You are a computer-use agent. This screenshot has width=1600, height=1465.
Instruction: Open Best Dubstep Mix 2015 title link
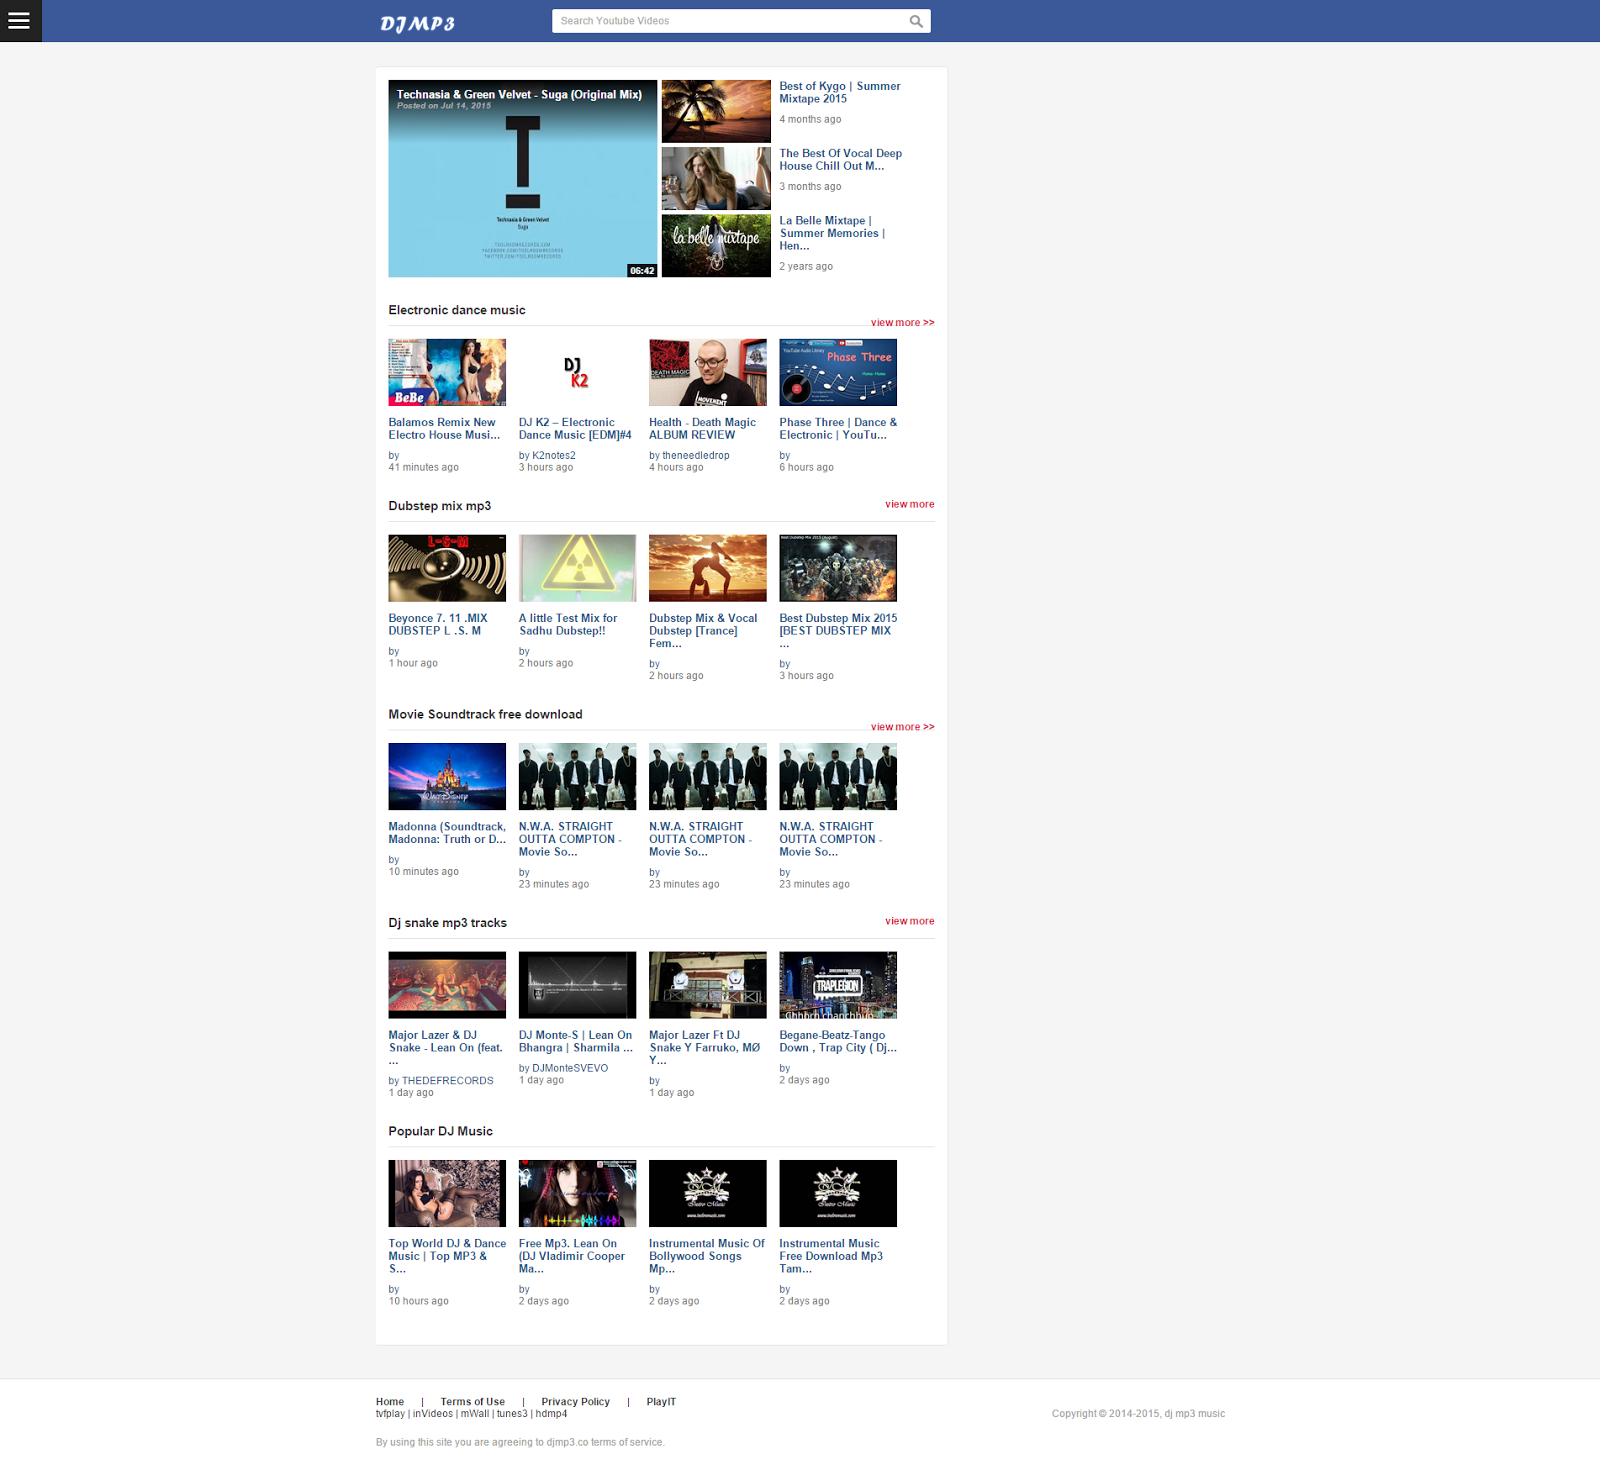point(838,630)
